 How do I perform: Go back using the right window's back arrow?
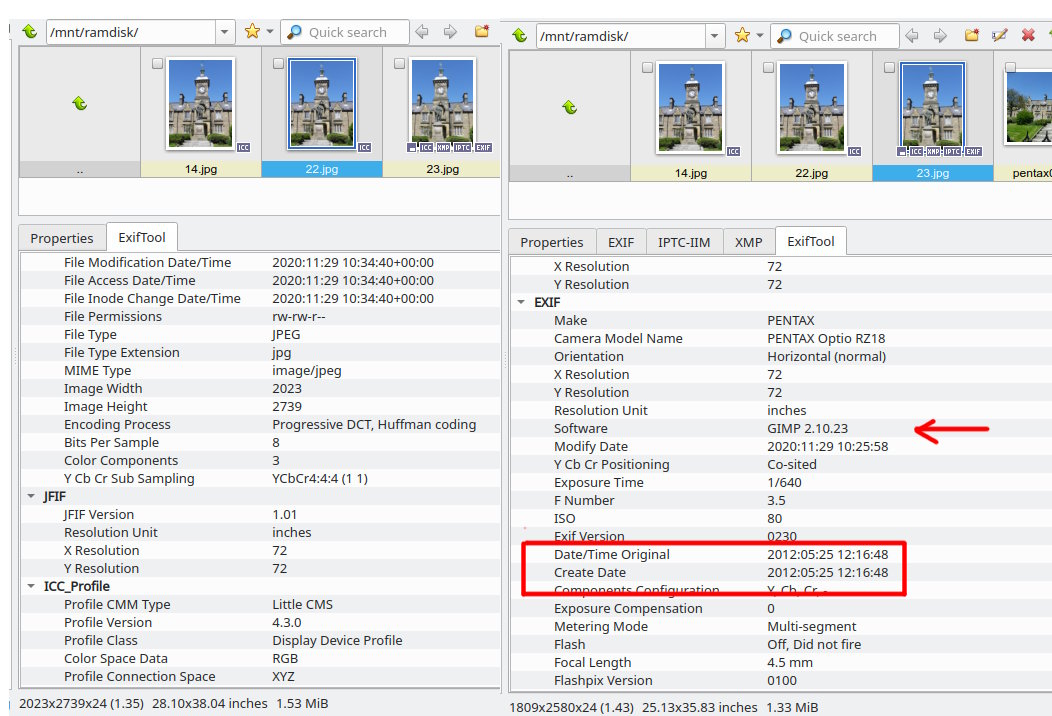[912, 36]
